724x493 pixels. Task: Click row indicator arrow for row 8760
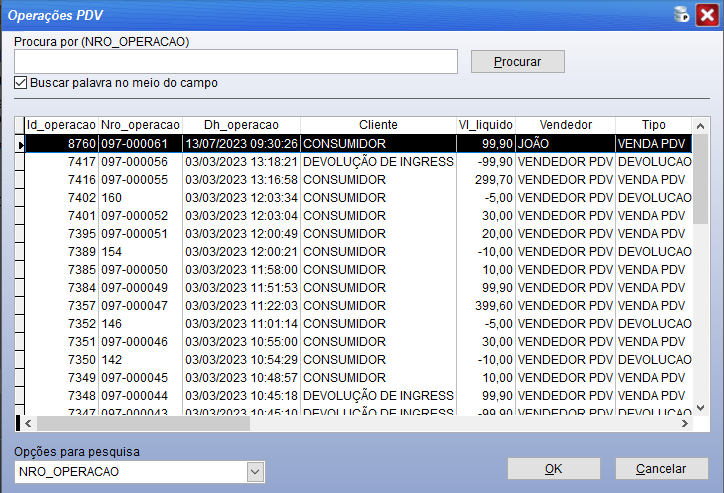20,145
